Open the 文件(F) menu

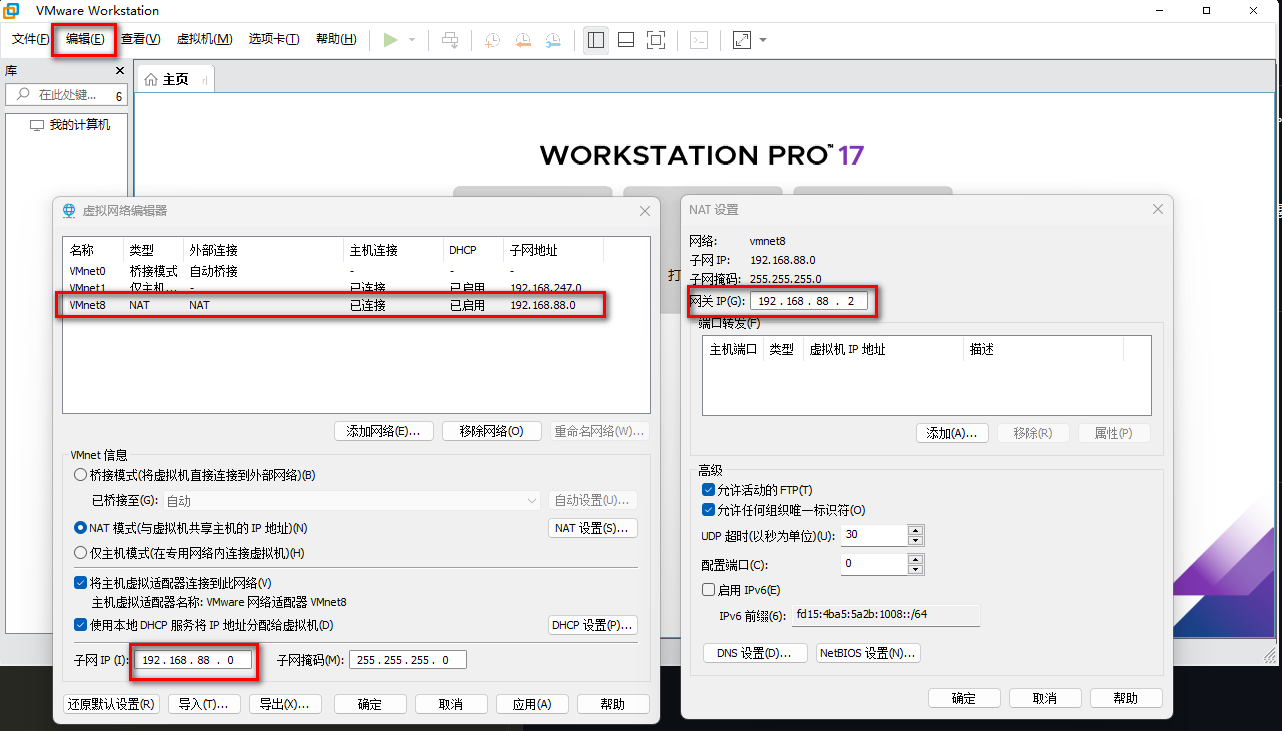(31, 39)
